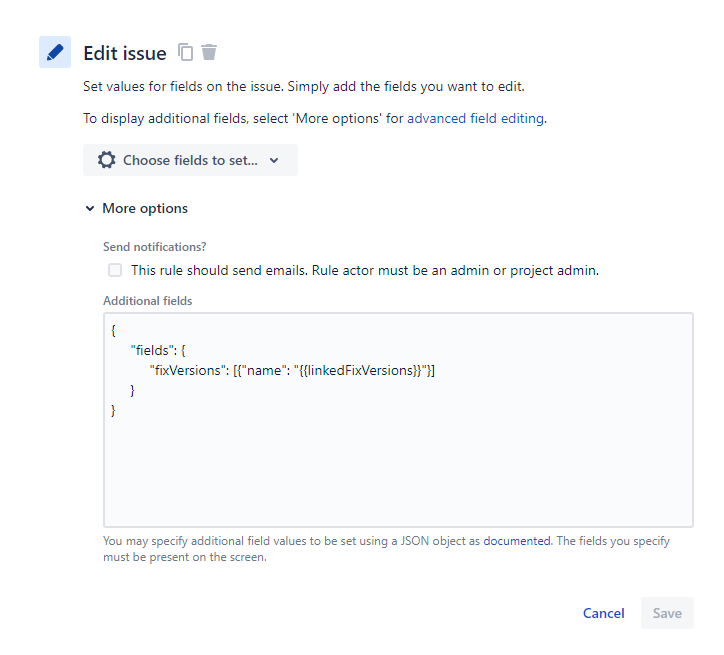Viewport: 724px width, 655px height.
Task: Open Choose fields to set… menu
Action: tap(190, 160)
